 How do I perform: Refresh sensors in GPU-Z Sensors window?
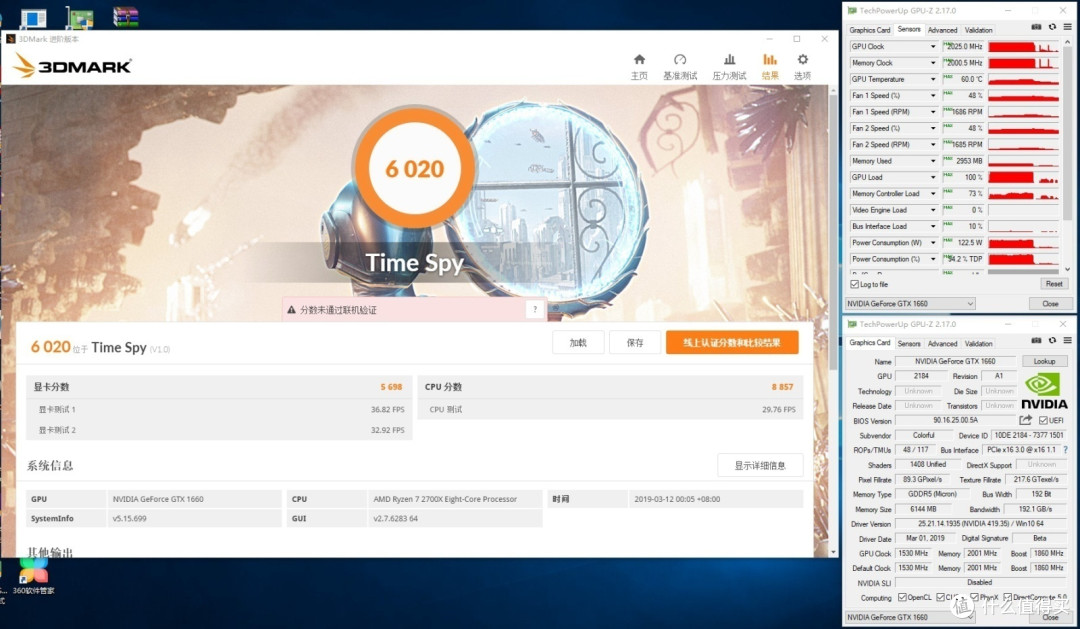coord(1052,27)
